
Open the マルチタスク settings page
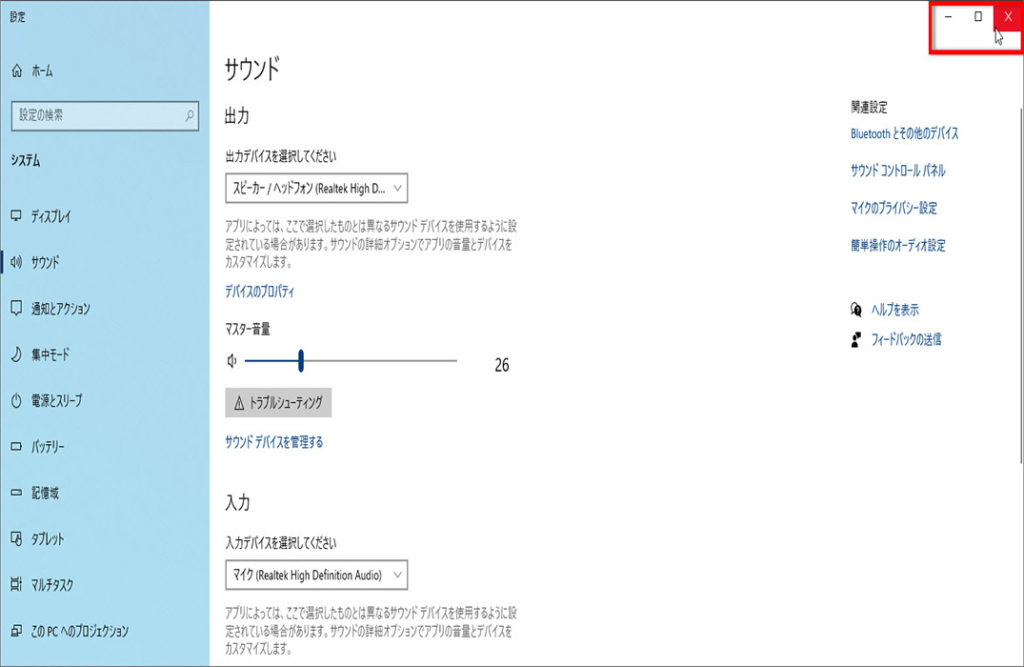tap(52, 585)
